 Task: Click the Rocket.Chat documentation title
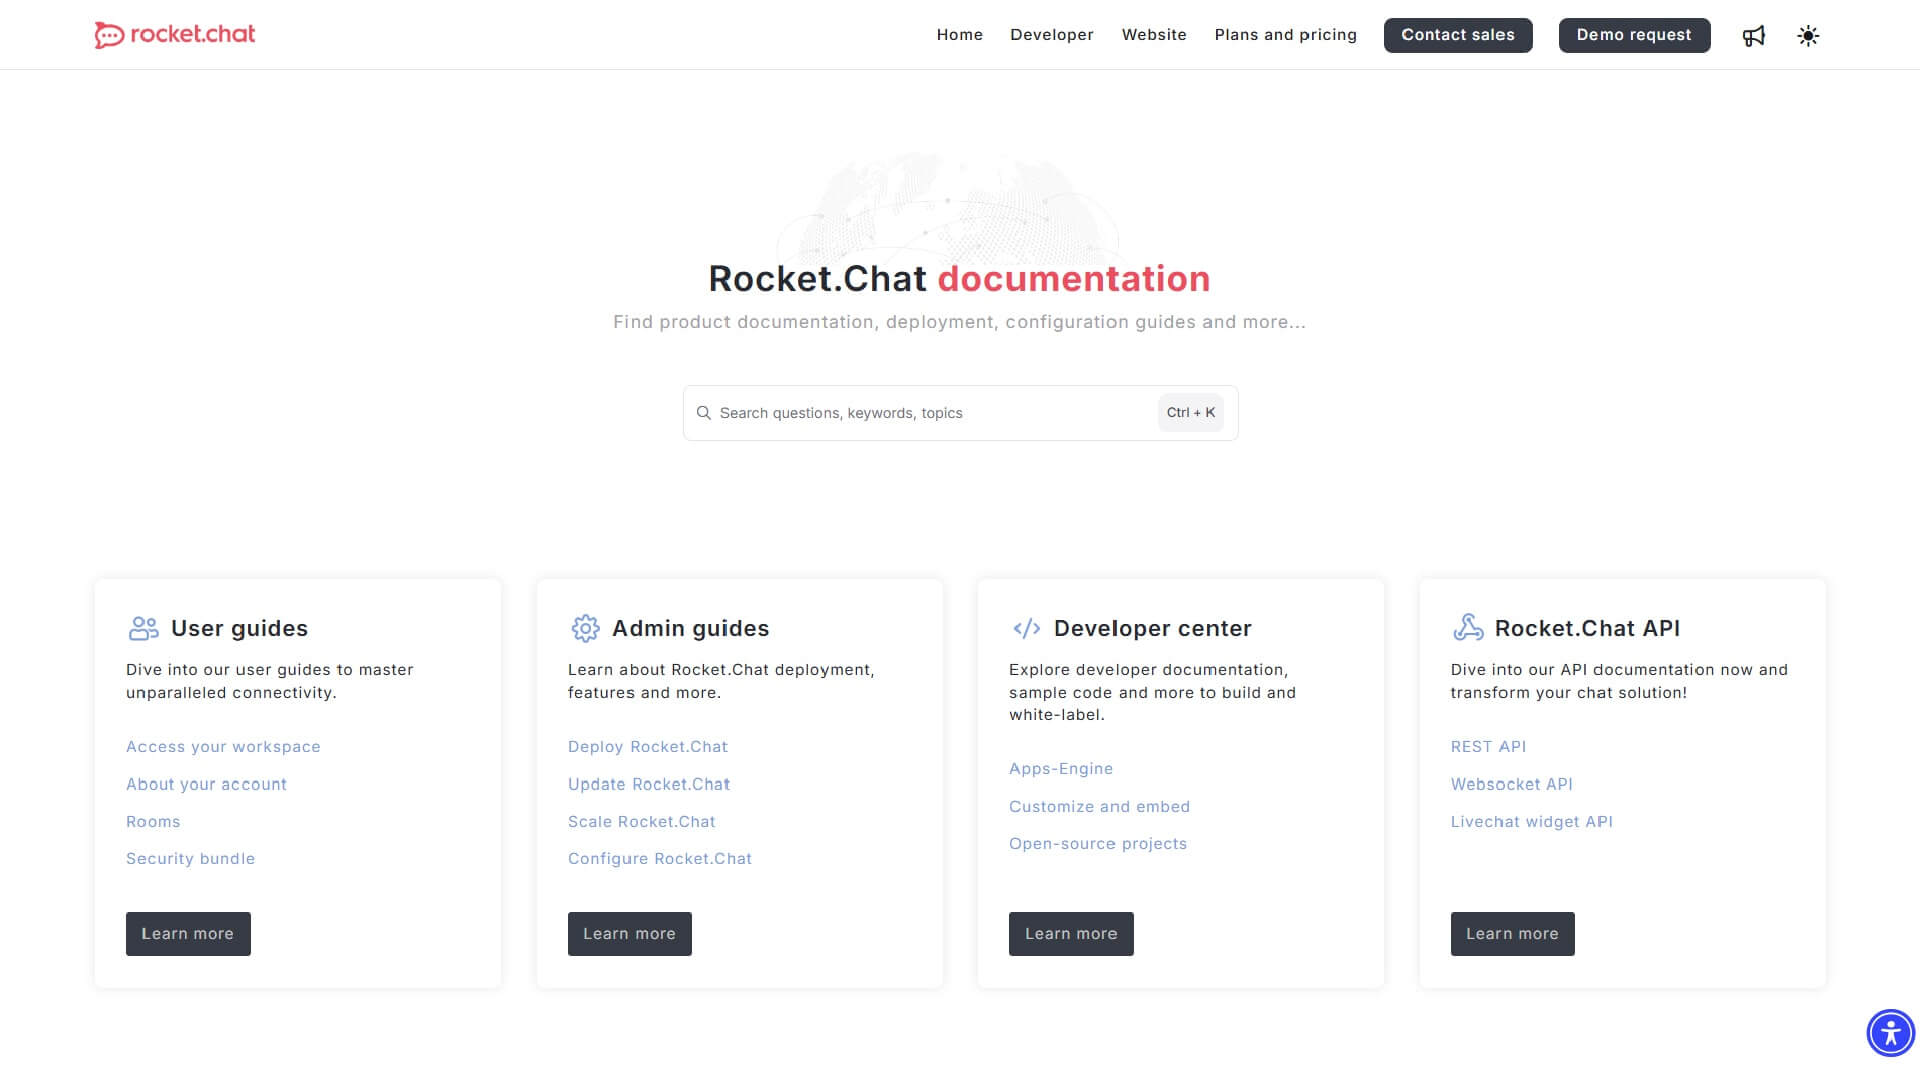pos(959,279)
